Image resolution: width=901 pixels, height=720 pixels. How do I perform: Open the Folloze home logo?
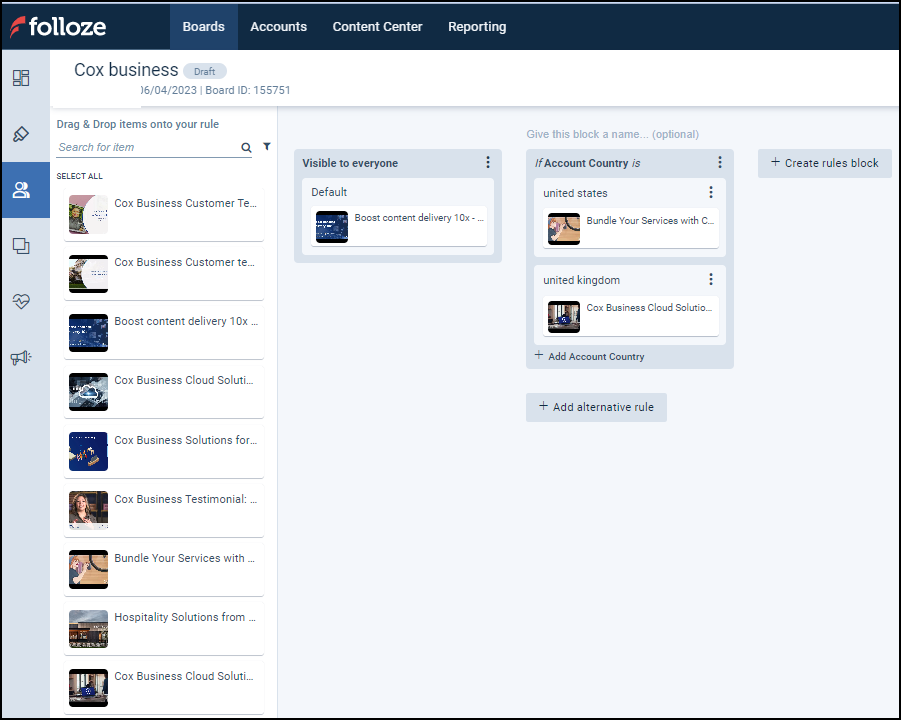pos(60,27)
